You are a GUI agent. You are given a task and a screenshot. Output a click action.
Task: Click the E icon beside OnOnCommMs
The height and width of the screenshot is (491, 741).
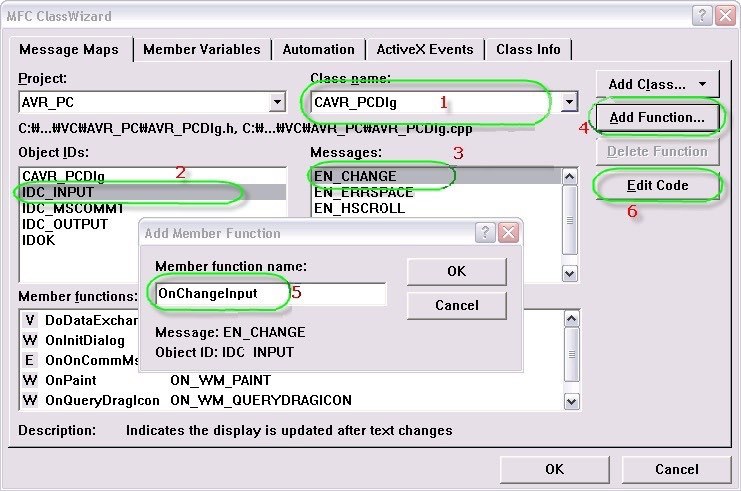pyautogui.click(x=29, y=360)
